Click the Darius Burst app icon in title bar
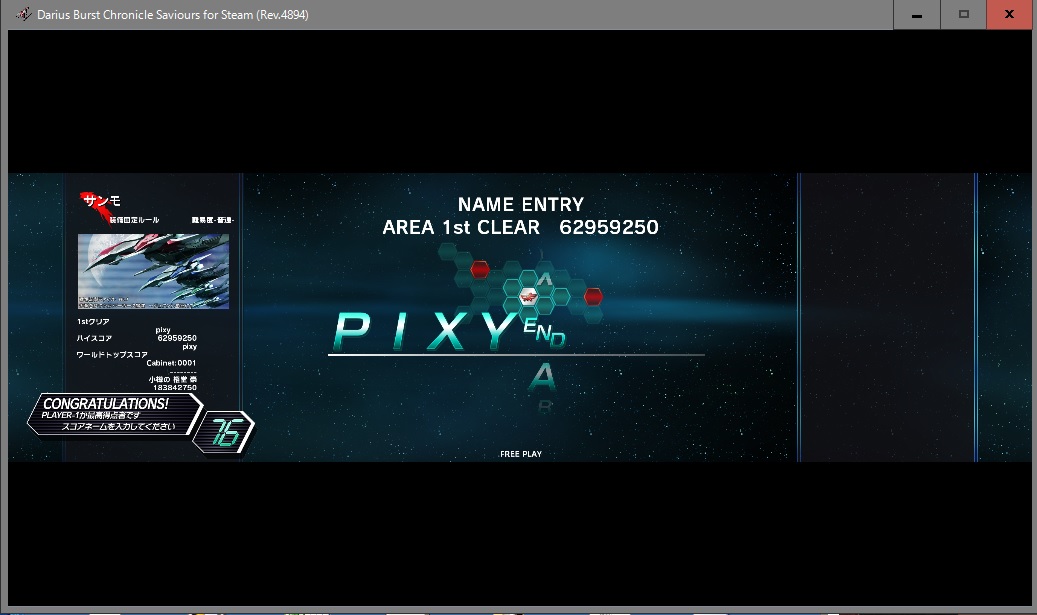Screen dimensions: 1037x615 [23, 14]
